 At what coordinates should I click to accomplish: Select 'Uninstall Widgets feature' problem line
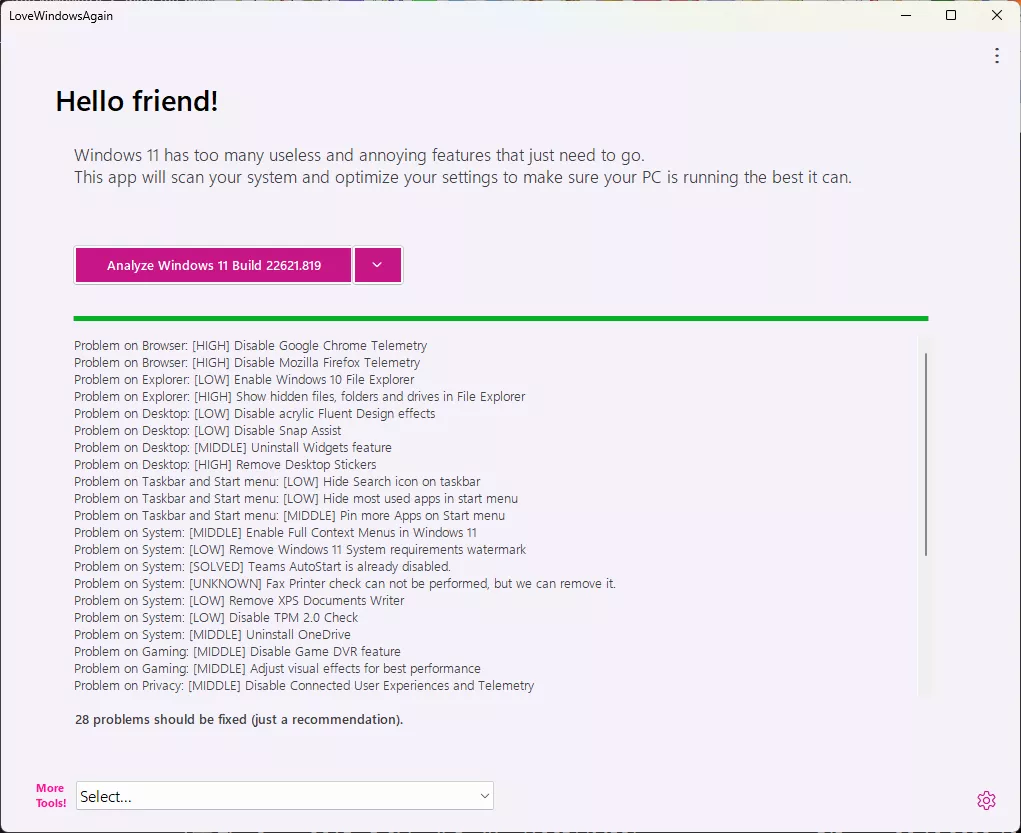pyautogui.click(x=232, y=448)
